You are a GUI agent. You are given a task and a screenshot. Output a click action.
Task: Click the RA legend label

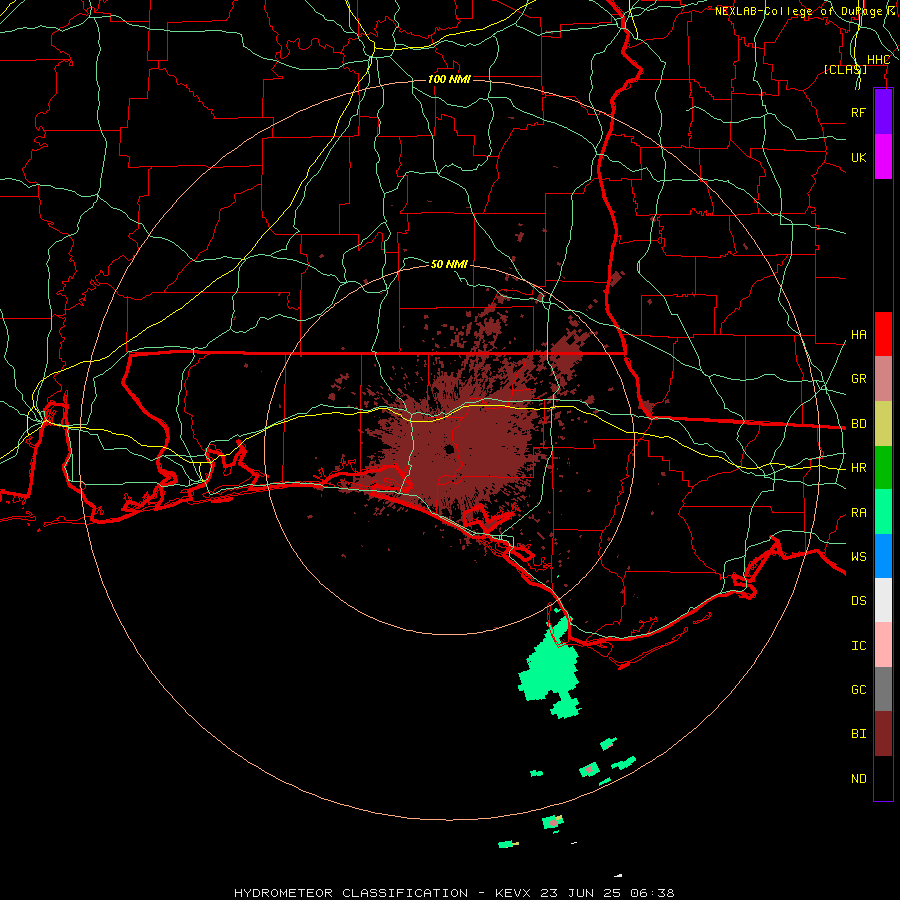coord(858,513)
